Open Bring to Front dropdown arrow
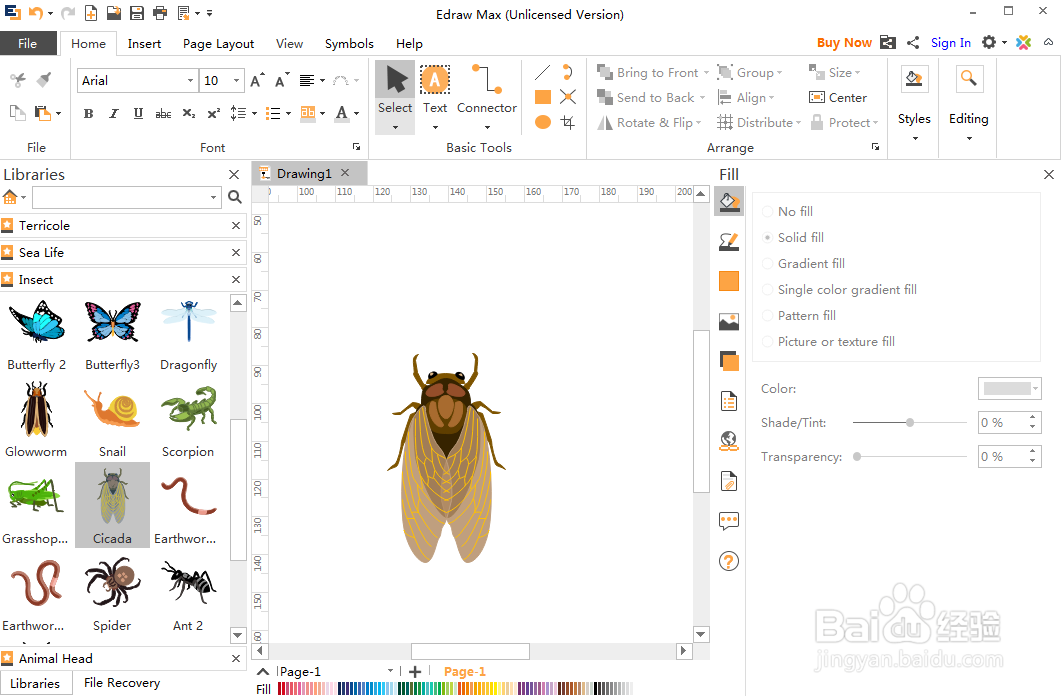 point(706,72)
